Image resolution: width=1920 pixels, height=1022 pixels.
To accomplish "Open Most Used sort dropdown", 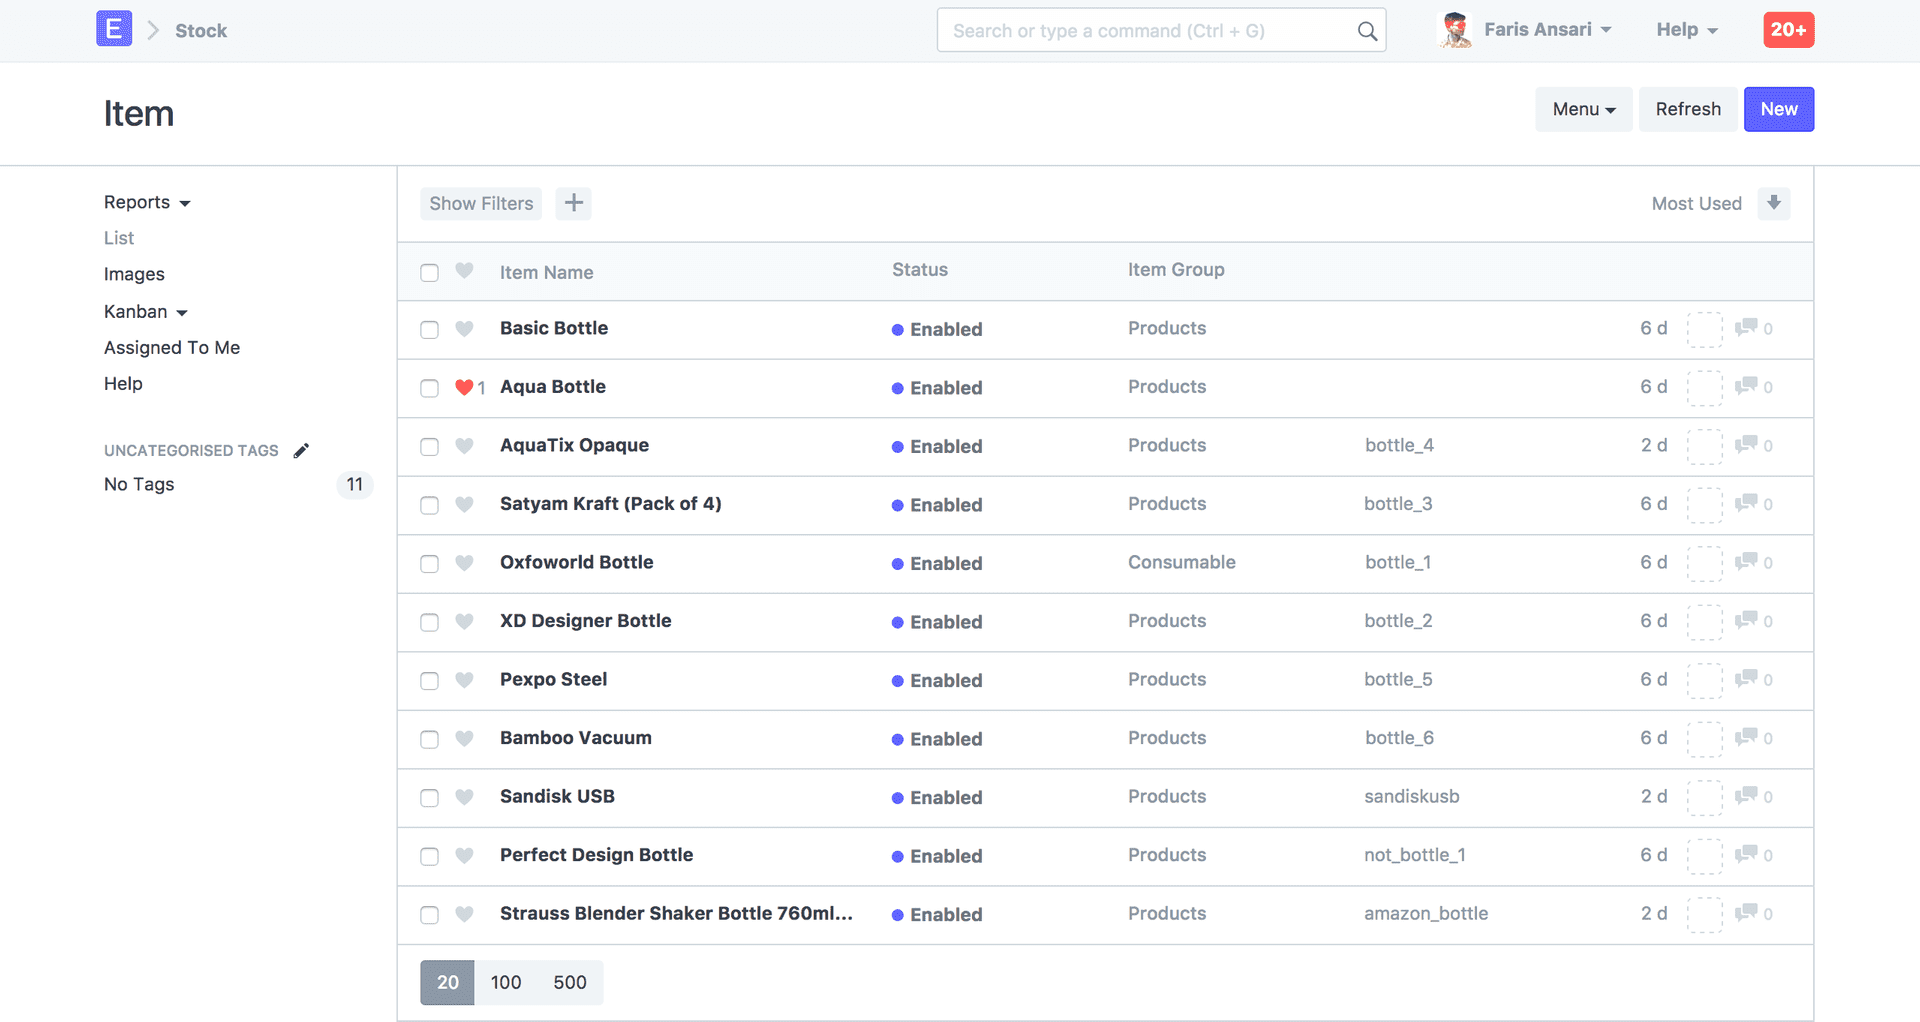I will [1696, 203].
